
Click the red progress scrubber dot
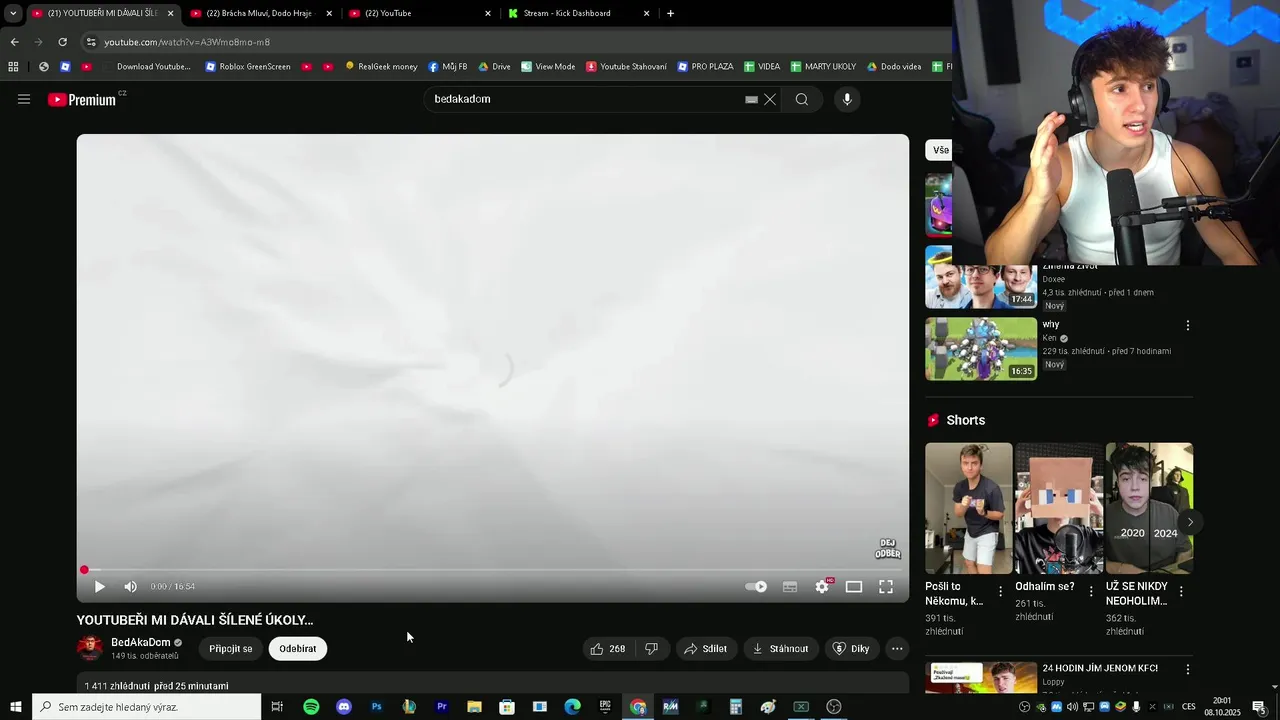coord(84,570)
